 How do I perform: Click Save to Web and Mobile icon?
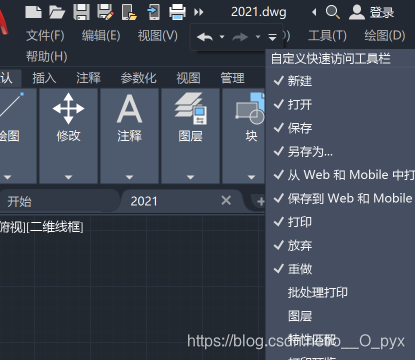point(153,12)
